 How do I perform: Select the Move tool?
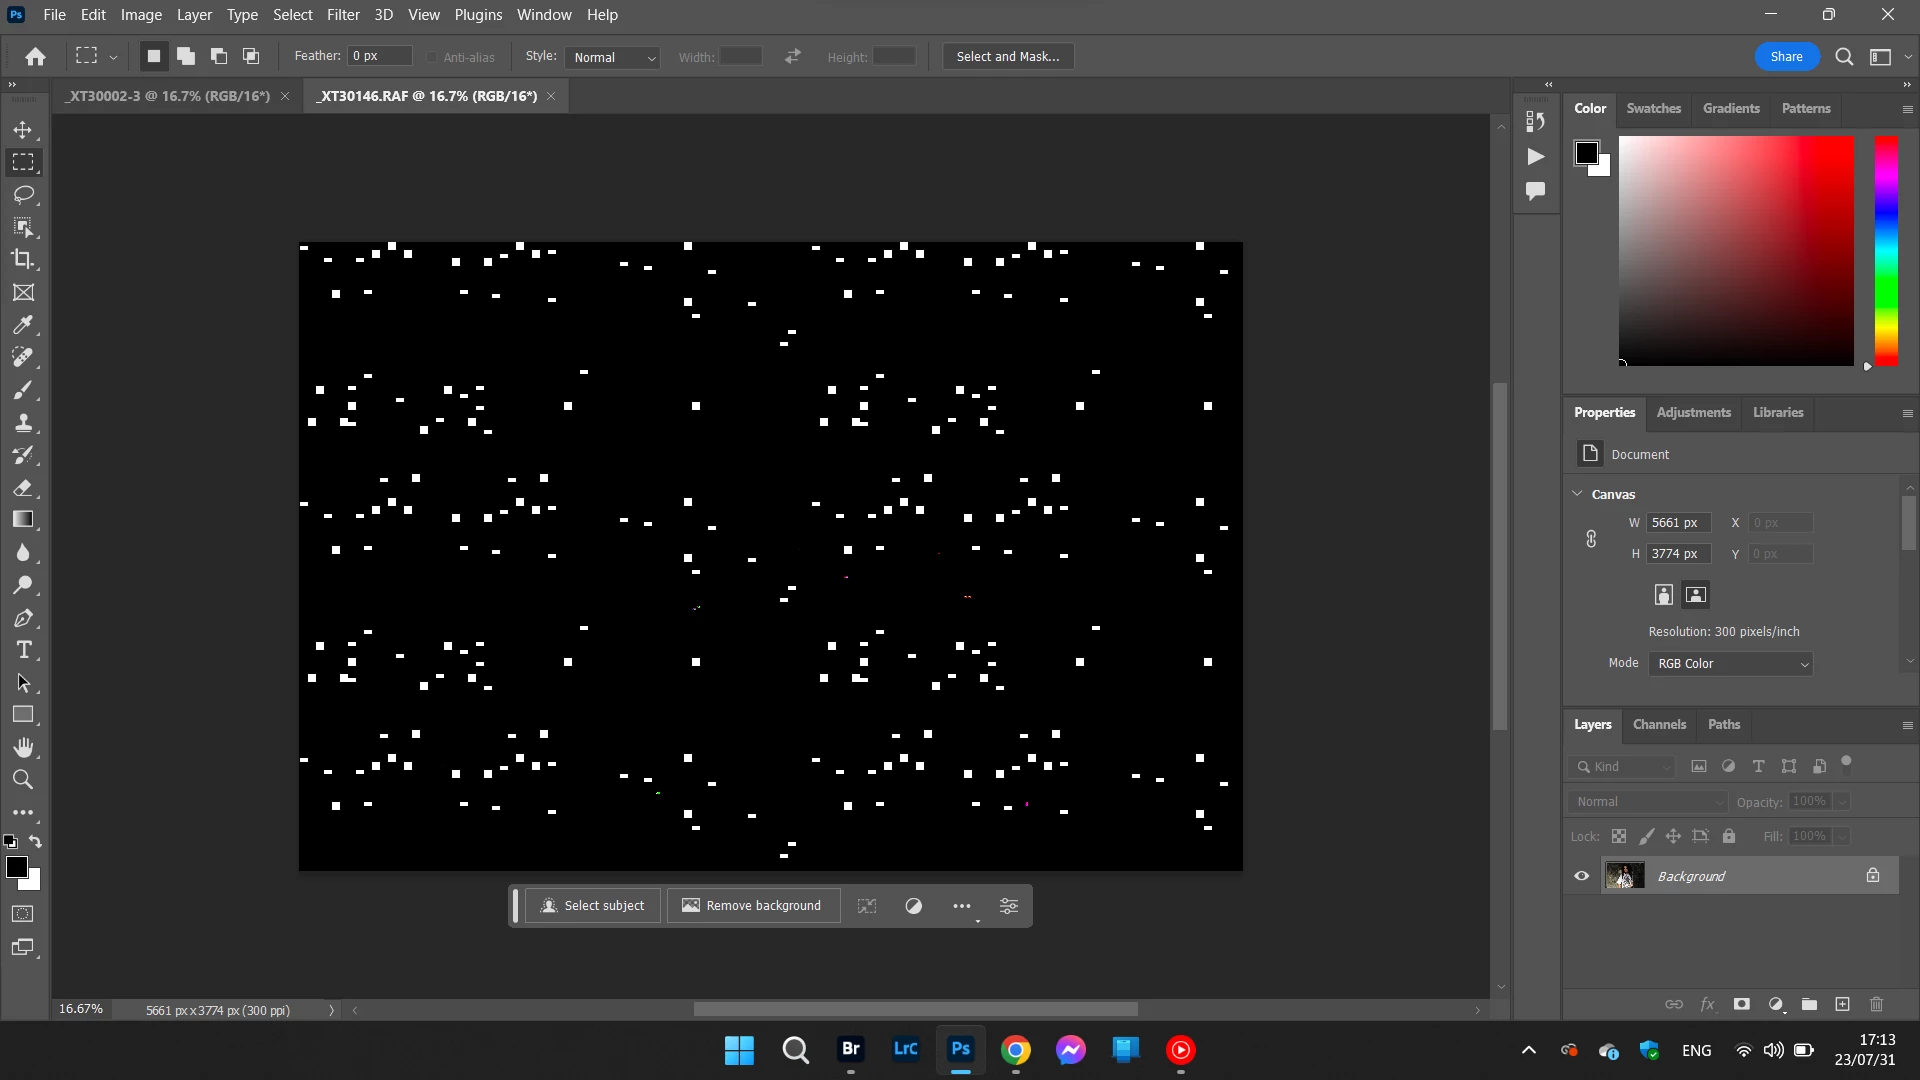(x=23, y=130)
